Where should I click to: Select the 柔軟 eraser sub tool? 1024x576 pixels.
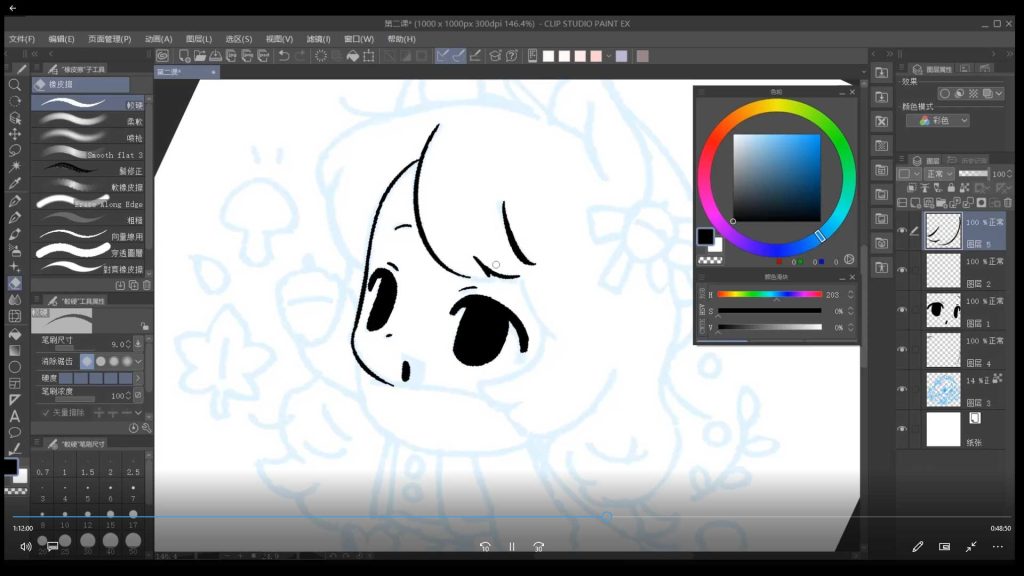[88, 121]
